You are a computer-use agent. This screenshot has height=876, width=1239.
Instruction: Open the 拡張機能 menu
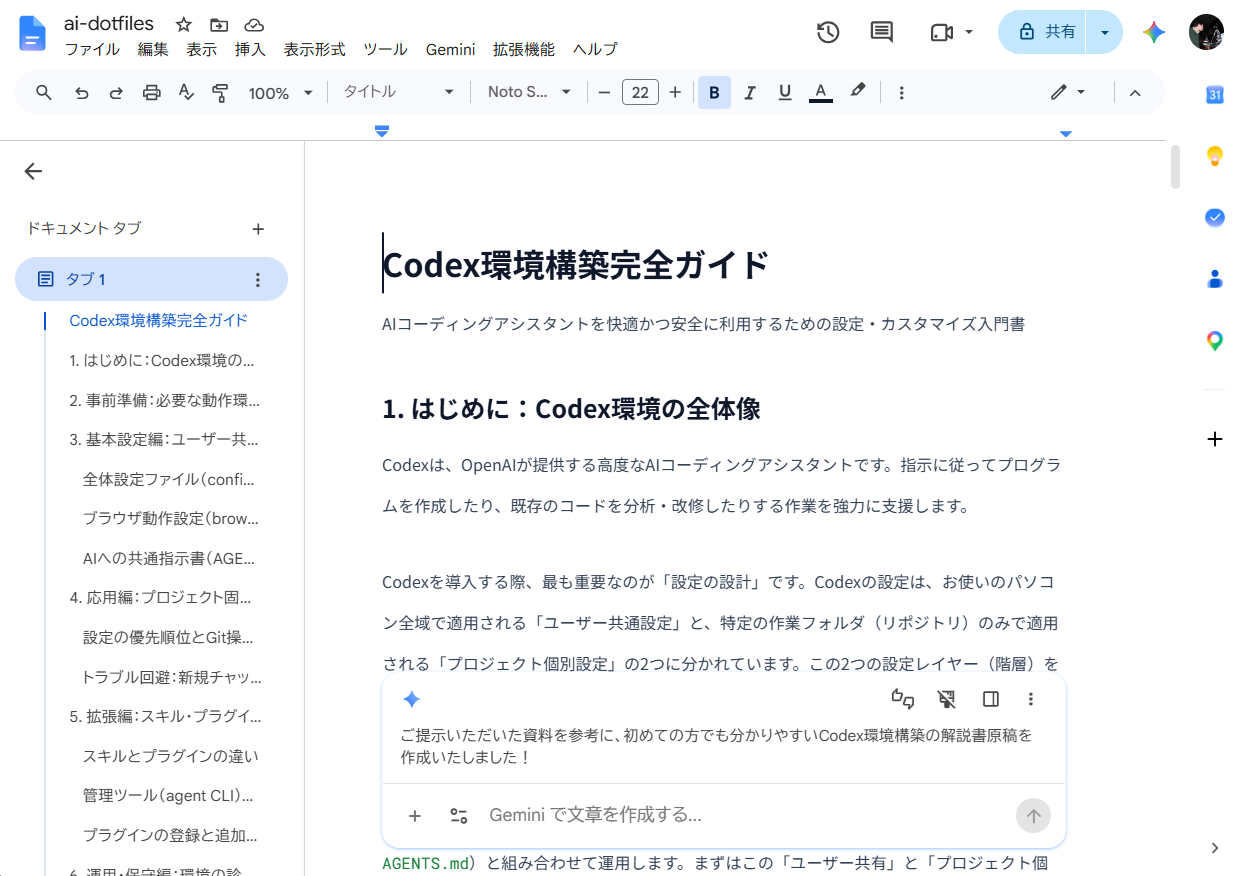tap(523, 49)
